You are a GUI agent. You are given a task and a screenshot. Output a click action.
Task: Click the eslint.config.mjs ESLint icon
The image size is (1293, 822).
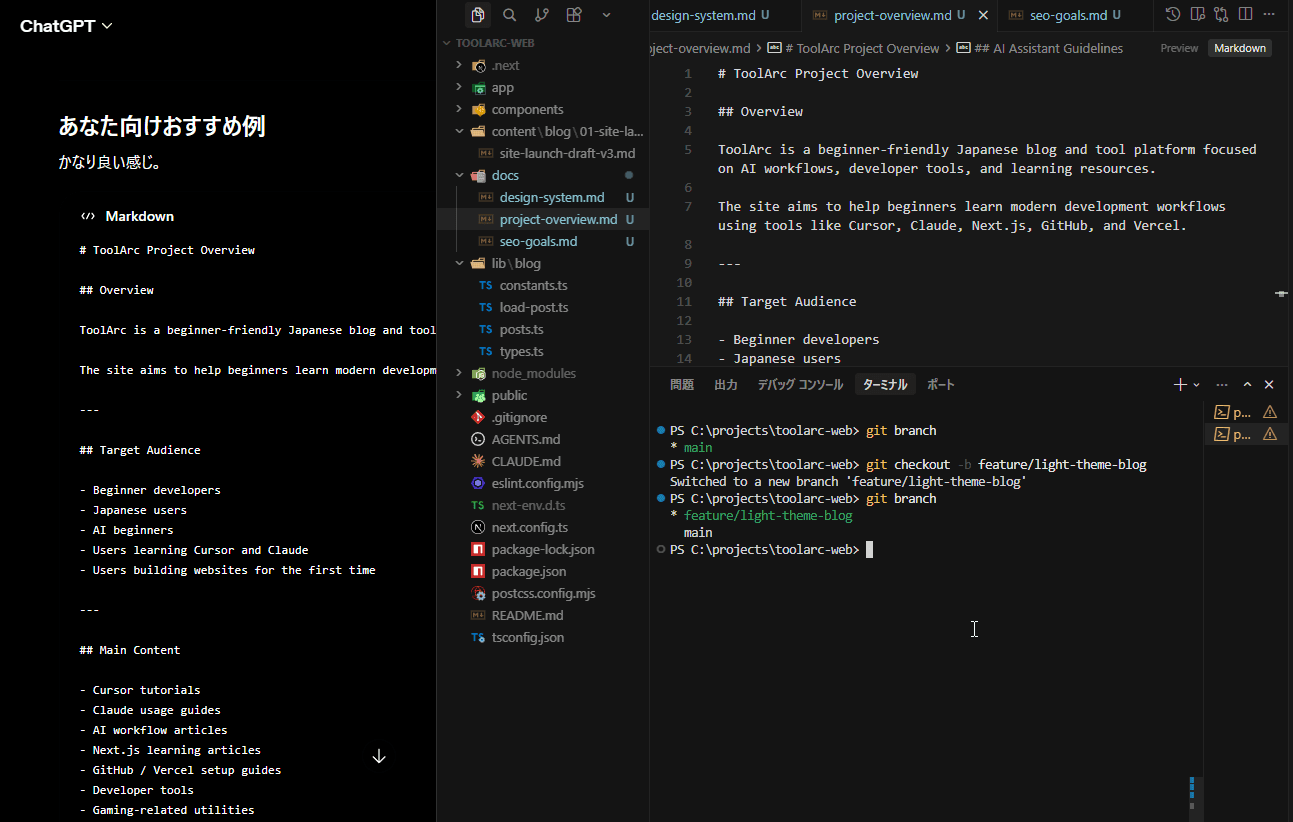[x=478, y=483]
